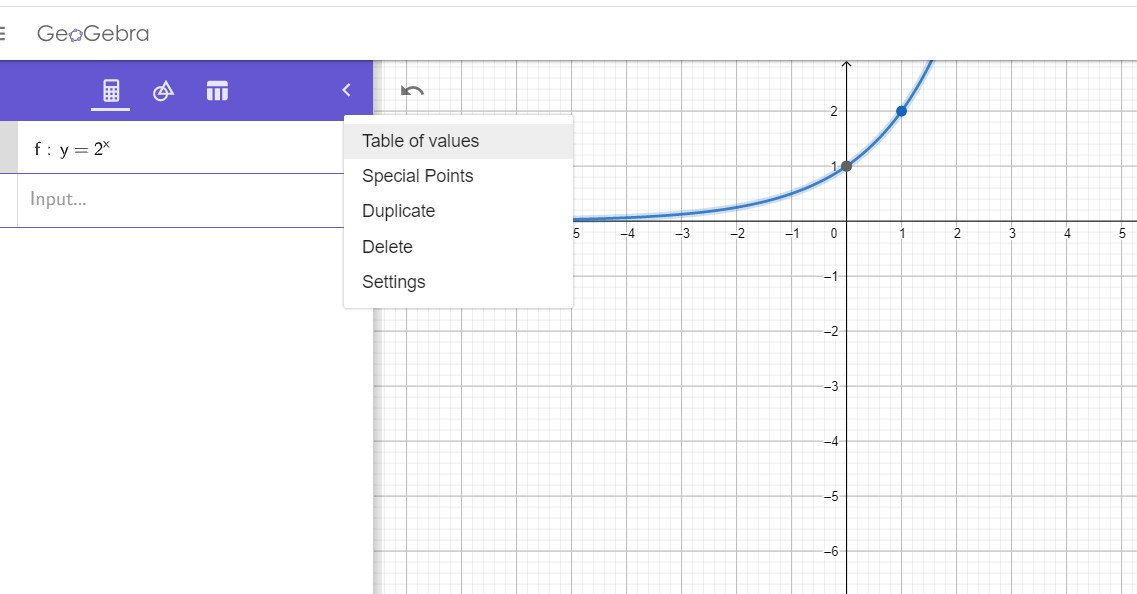This screenshot has width=1137, height=594.
Task: Switch to the Algebra calculator view
Action: (111, 91)
